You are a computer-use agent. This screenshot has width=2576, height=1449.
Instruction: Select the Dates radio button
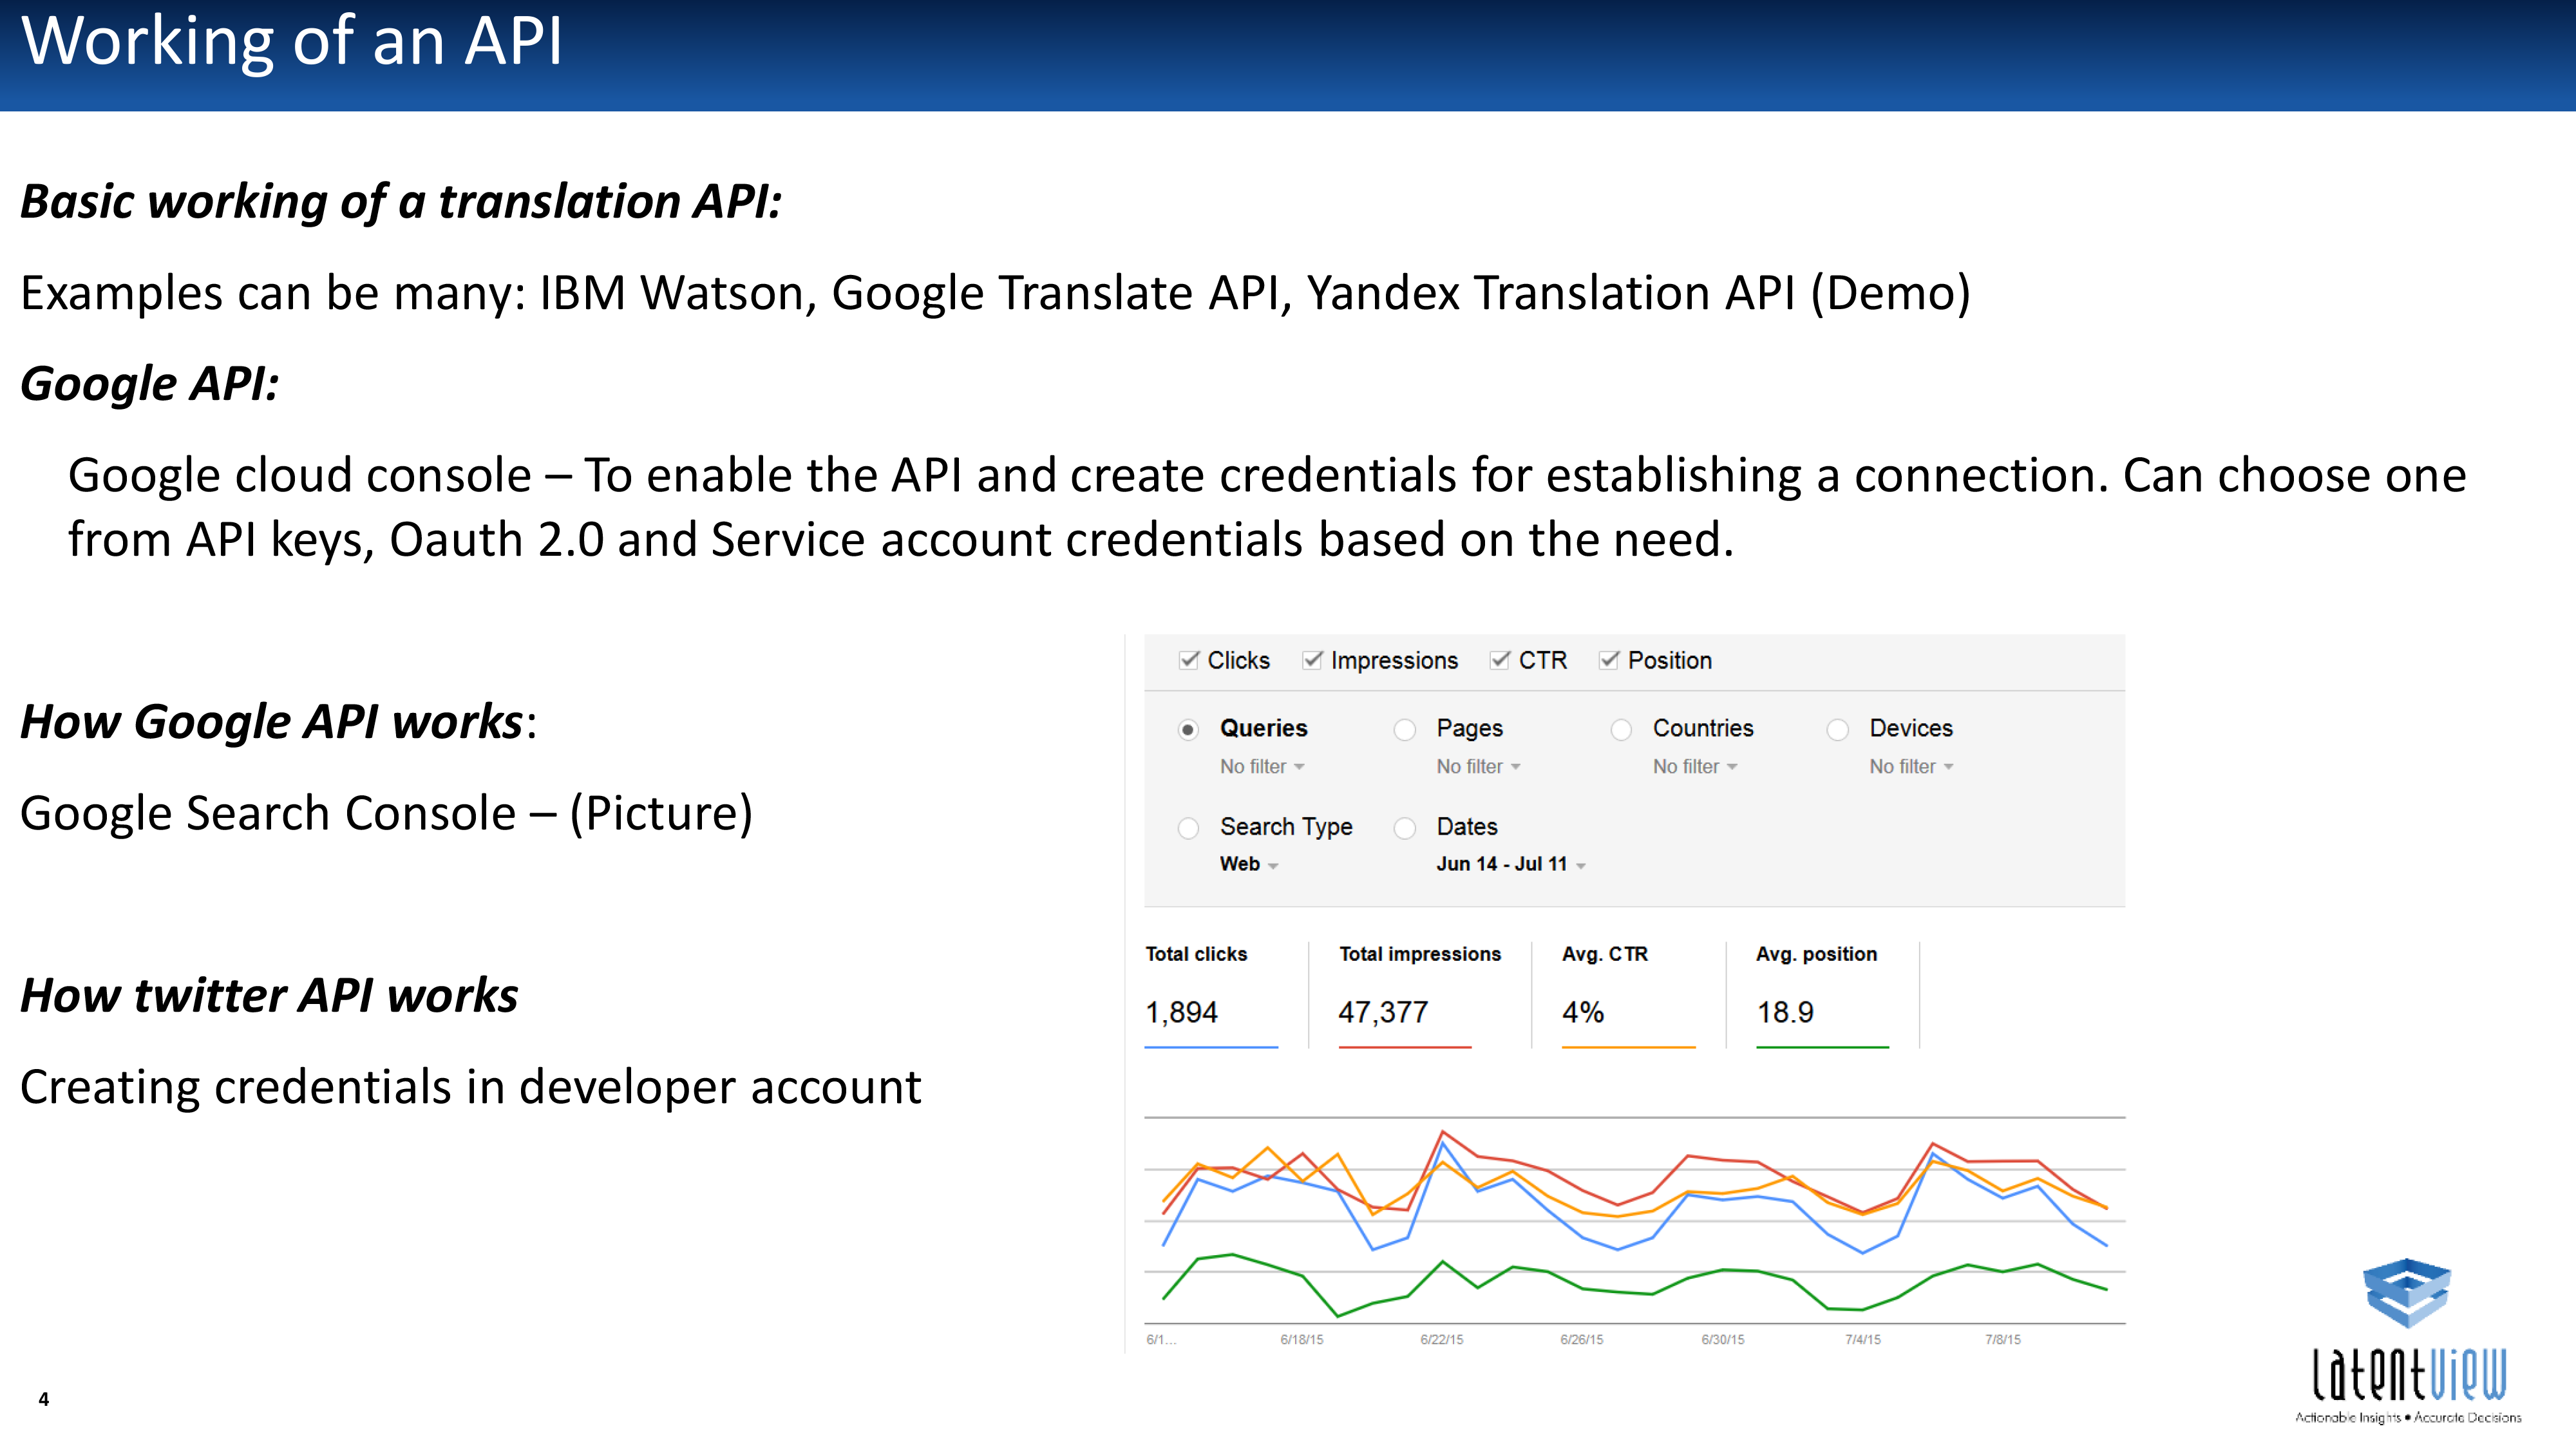1405,828
